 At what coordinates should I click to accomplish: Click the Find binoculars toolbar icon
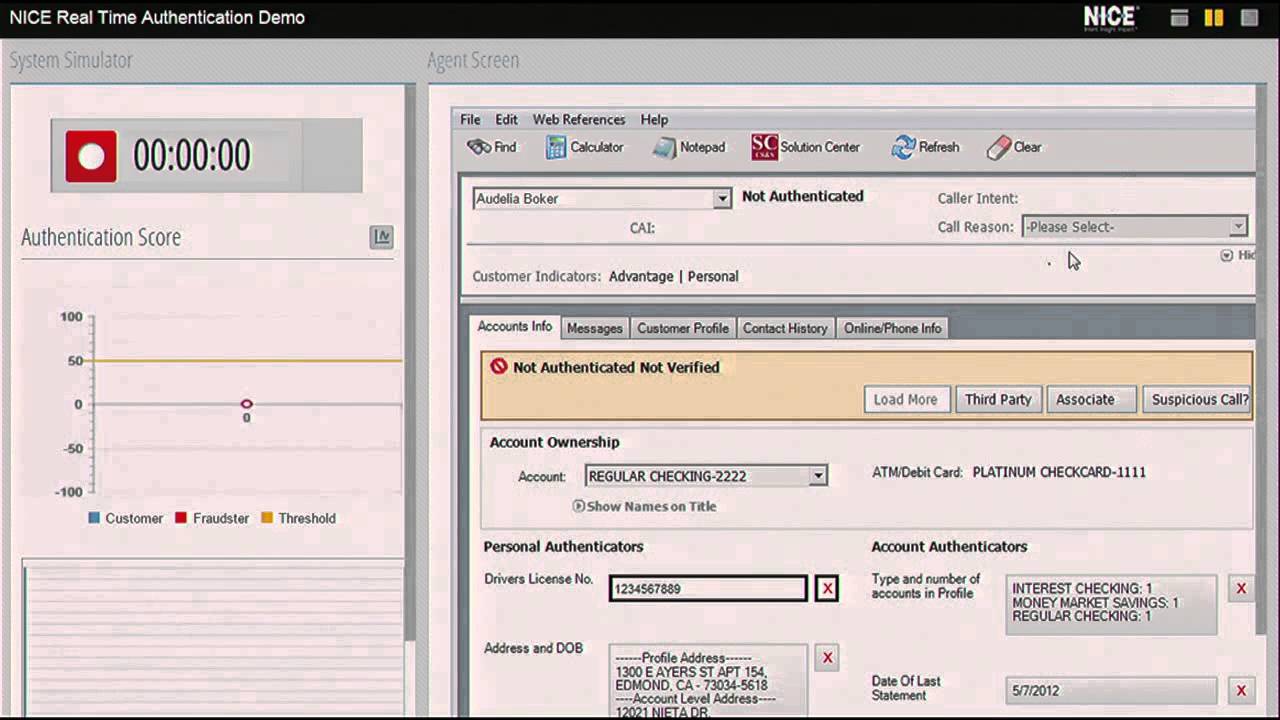(x=479, y=147)
